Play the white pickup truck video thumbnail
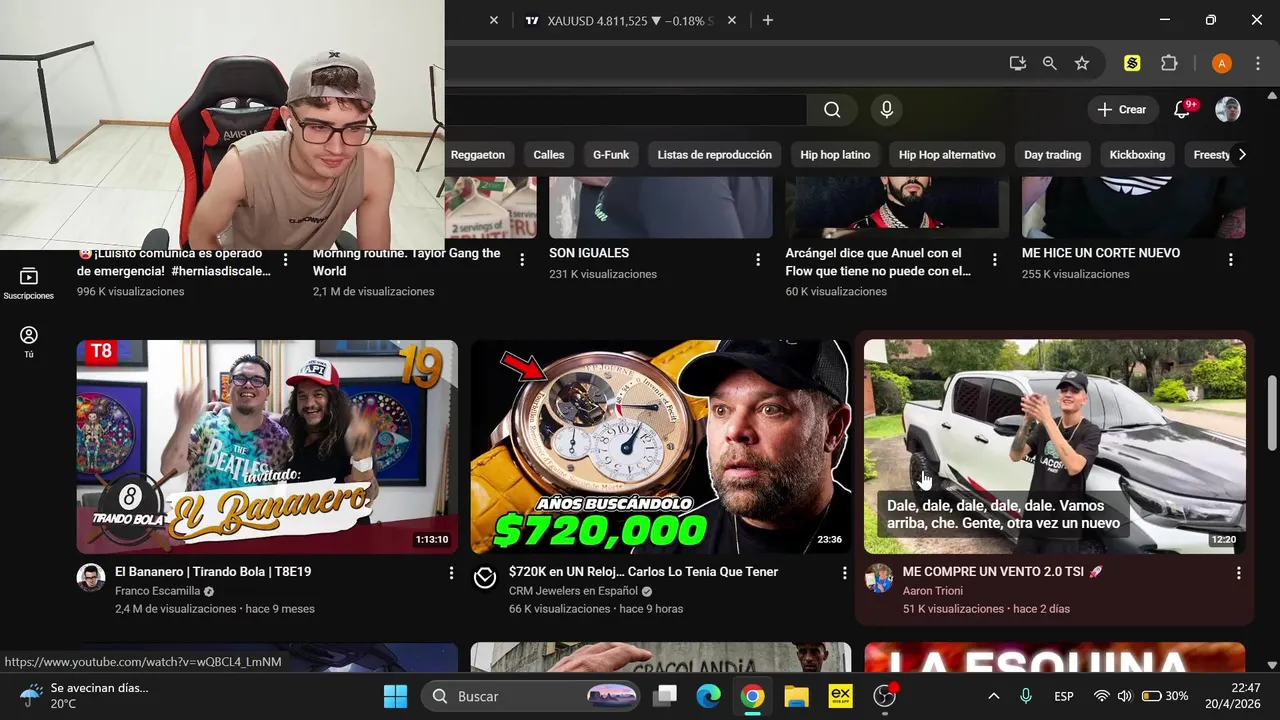 (x=1055, y=446)
